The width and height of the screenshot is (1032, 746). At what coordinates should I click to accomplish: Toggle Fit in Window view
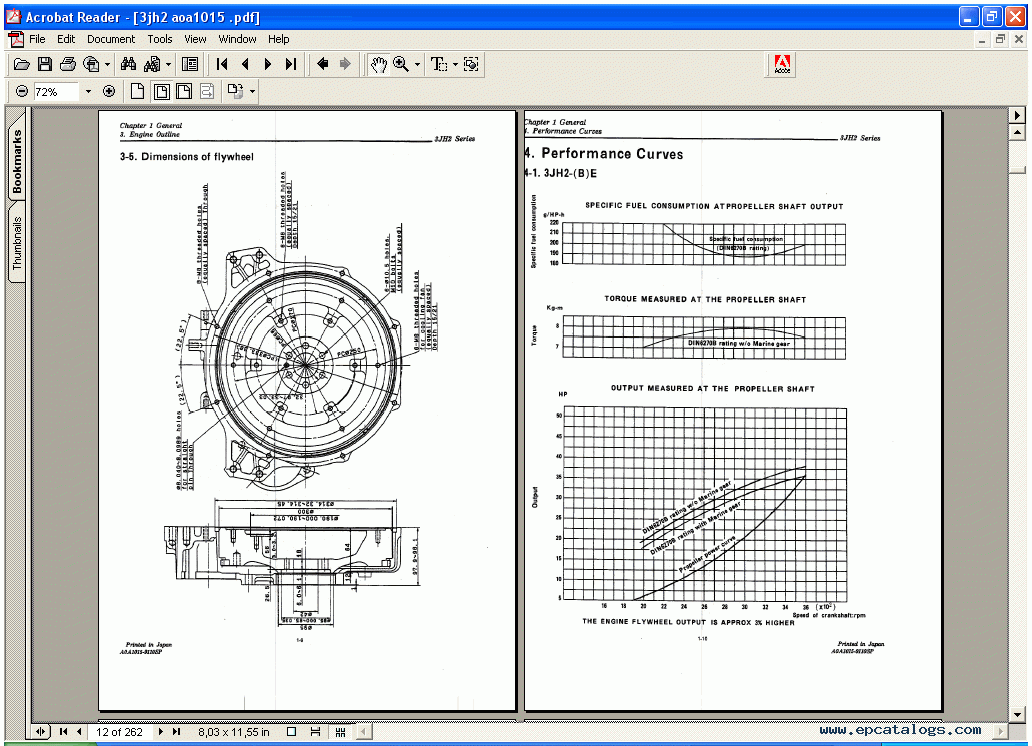[x=161, y=92]
